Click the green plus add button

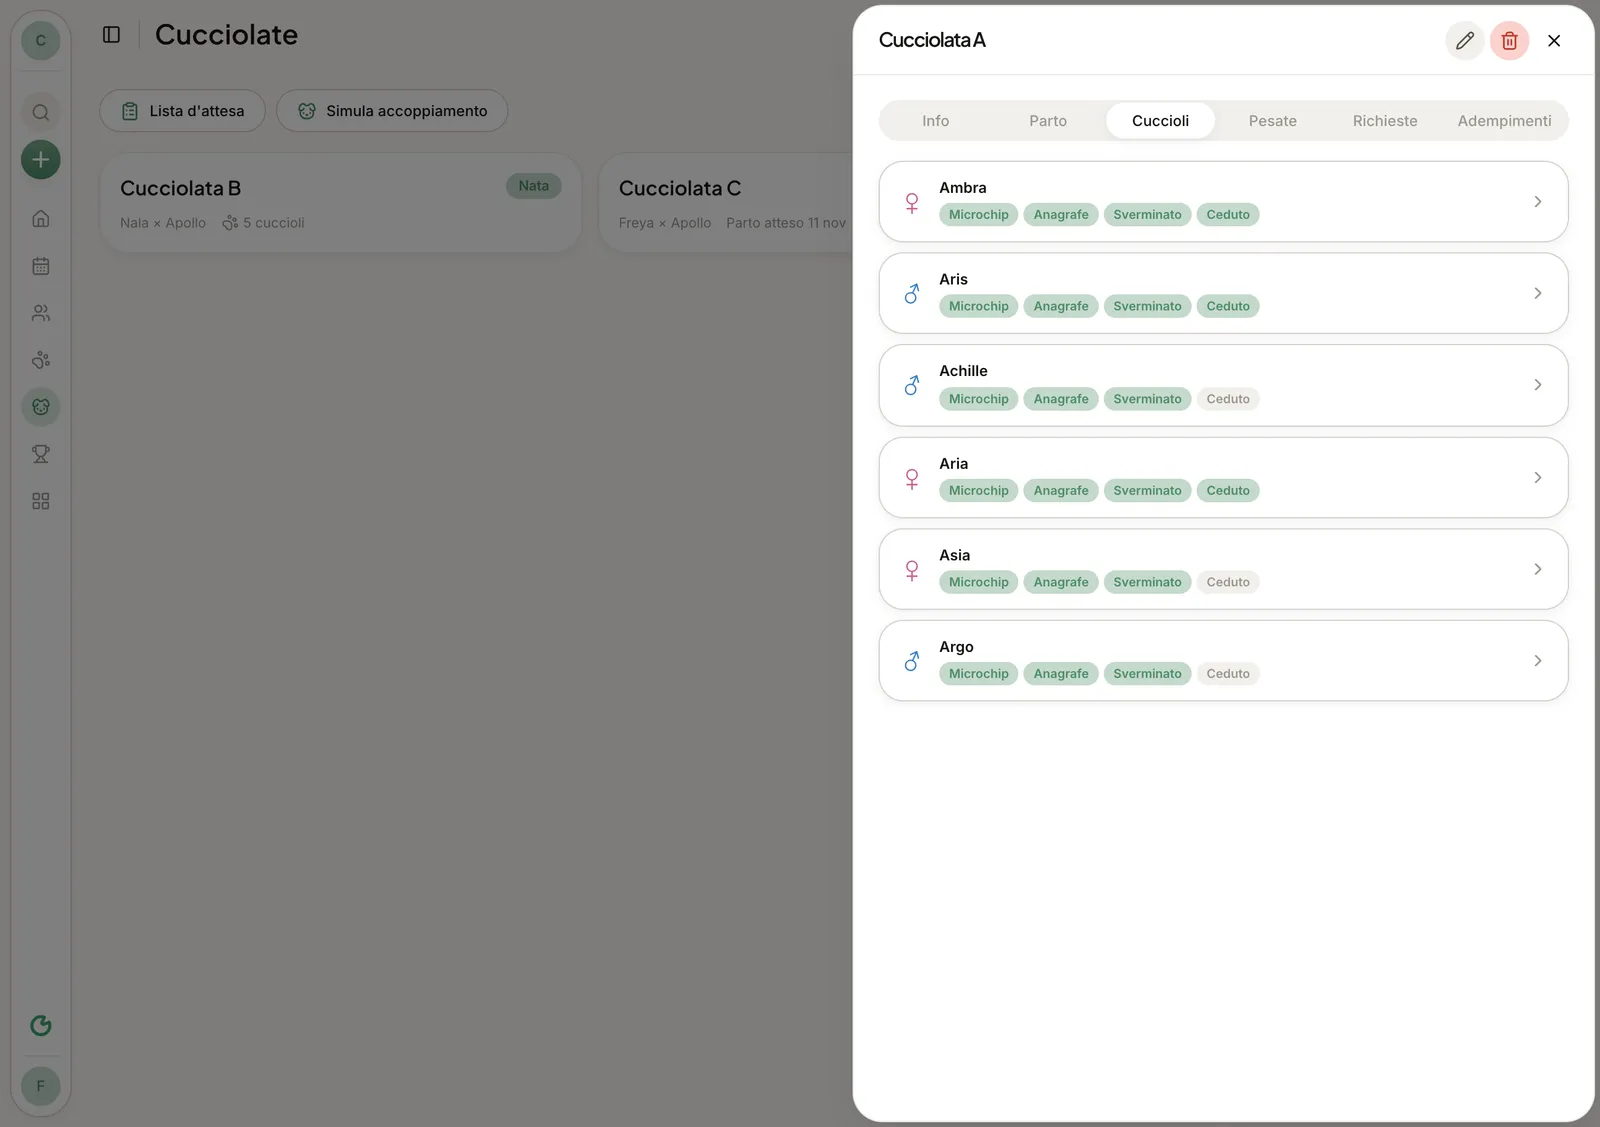(x=41, y=159)
